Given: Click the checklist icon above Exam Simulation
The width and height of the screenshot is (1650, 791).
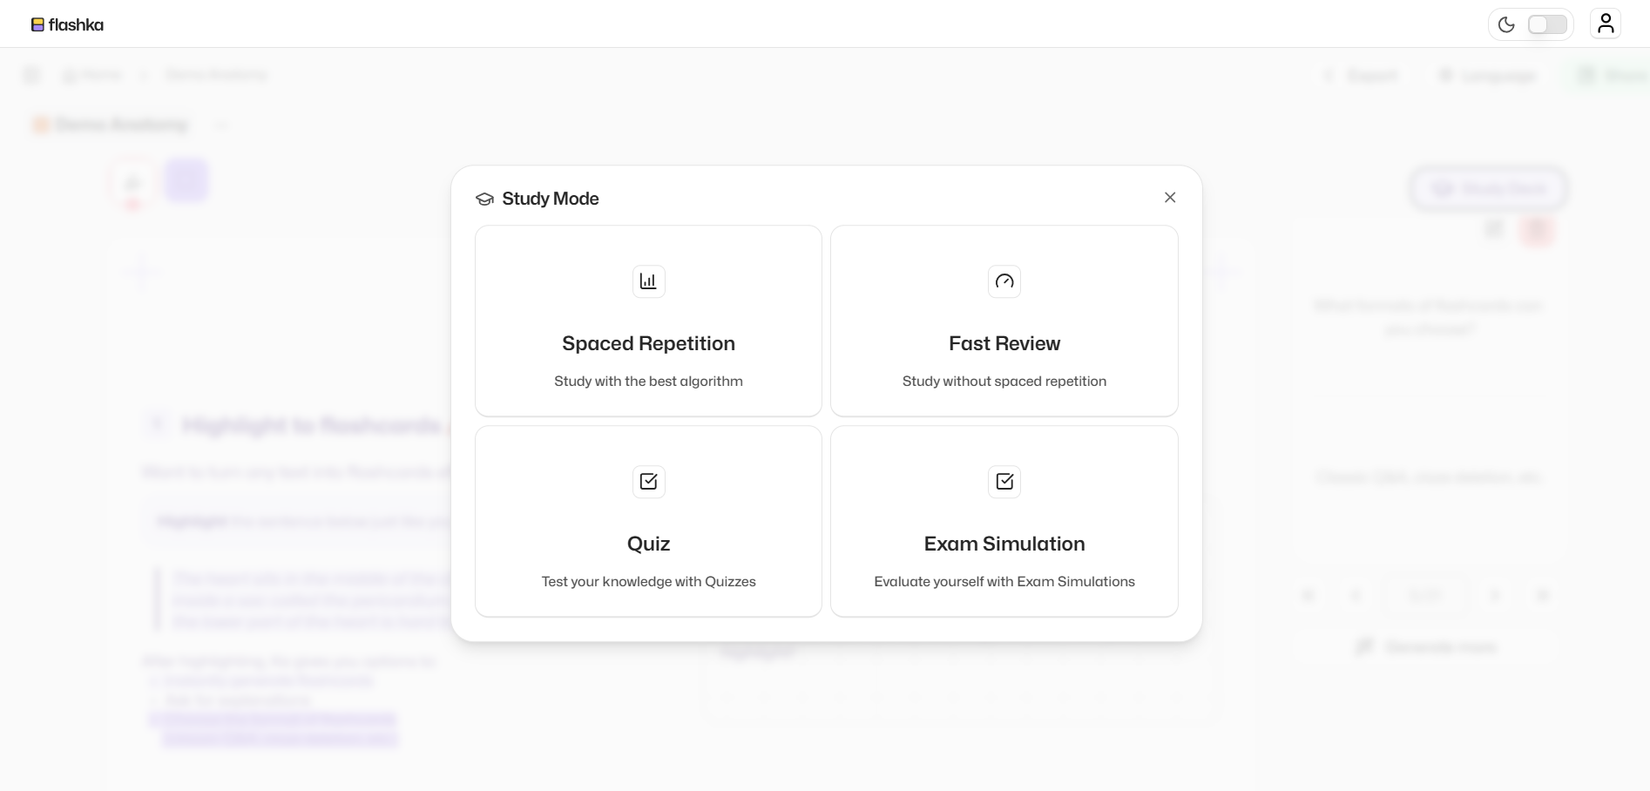Looking at the screenshot, I should pyautogui.click(x=1004, y=481).
